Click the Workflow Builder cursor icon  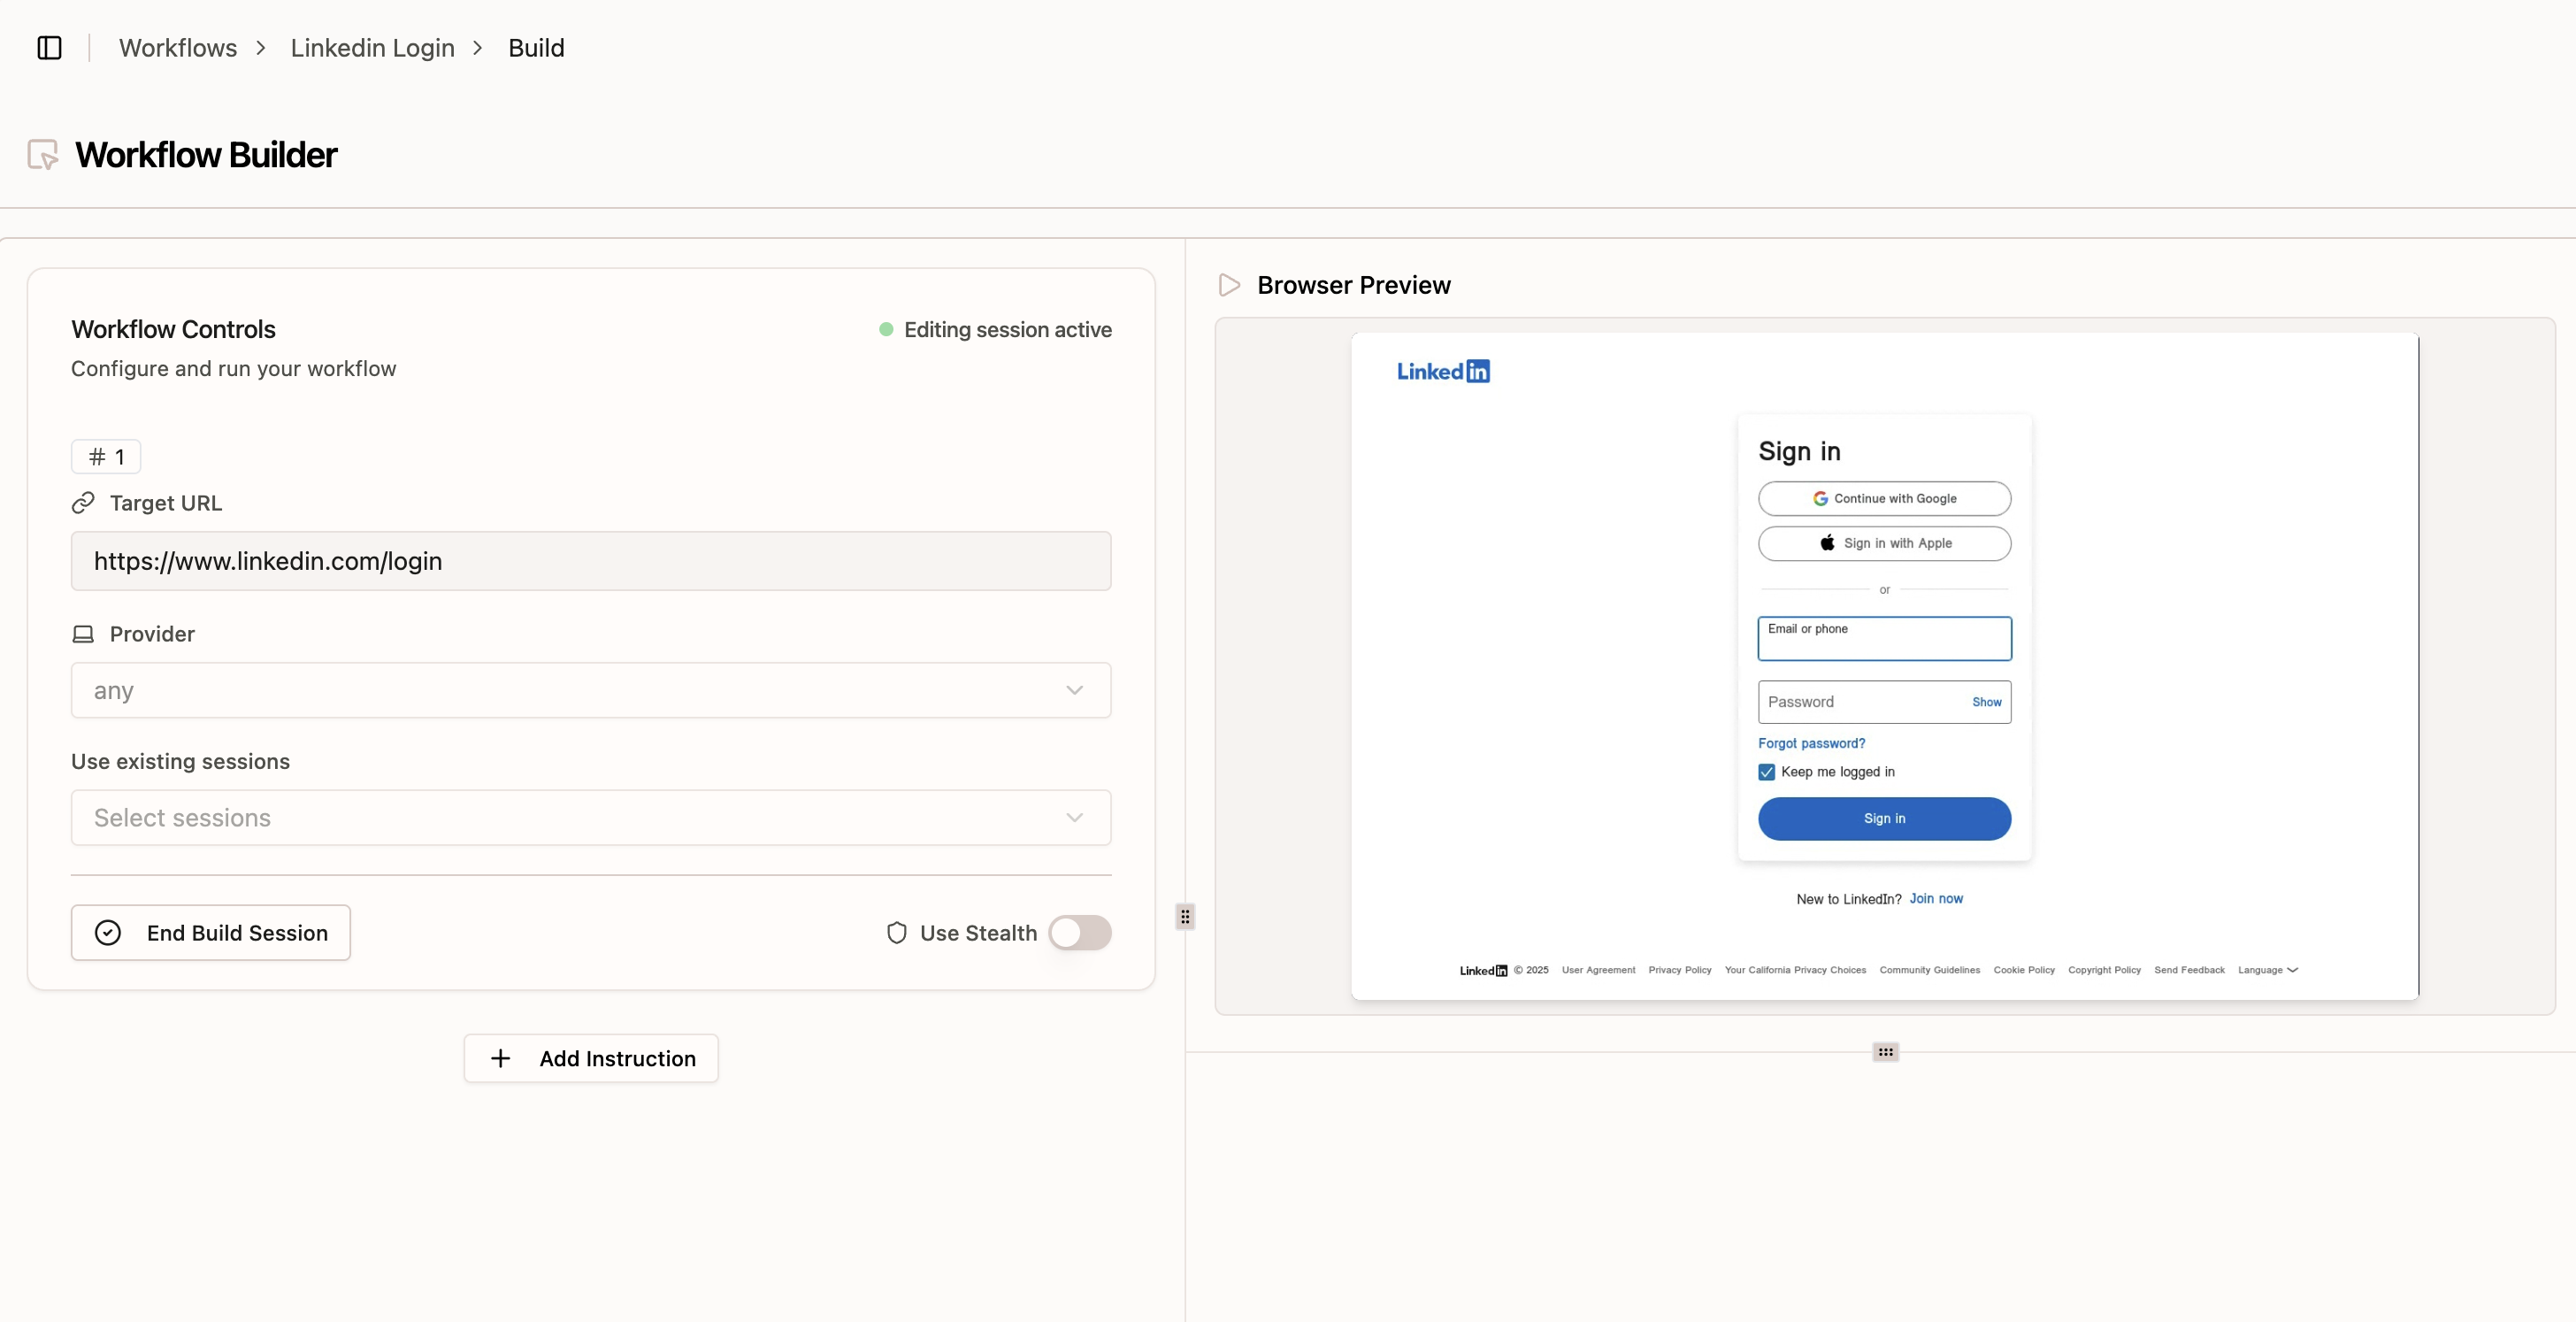click(x=43, y=155)
